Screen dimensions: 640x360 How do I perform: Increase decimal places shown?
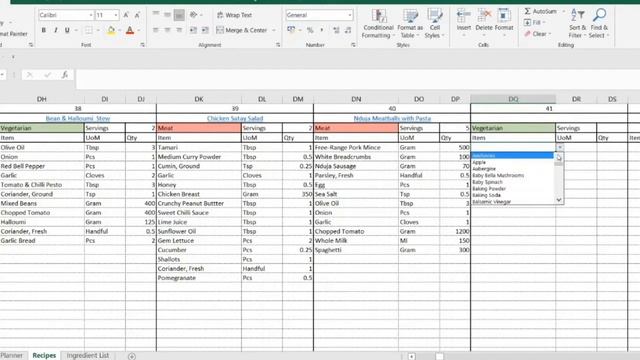(336, 30)
